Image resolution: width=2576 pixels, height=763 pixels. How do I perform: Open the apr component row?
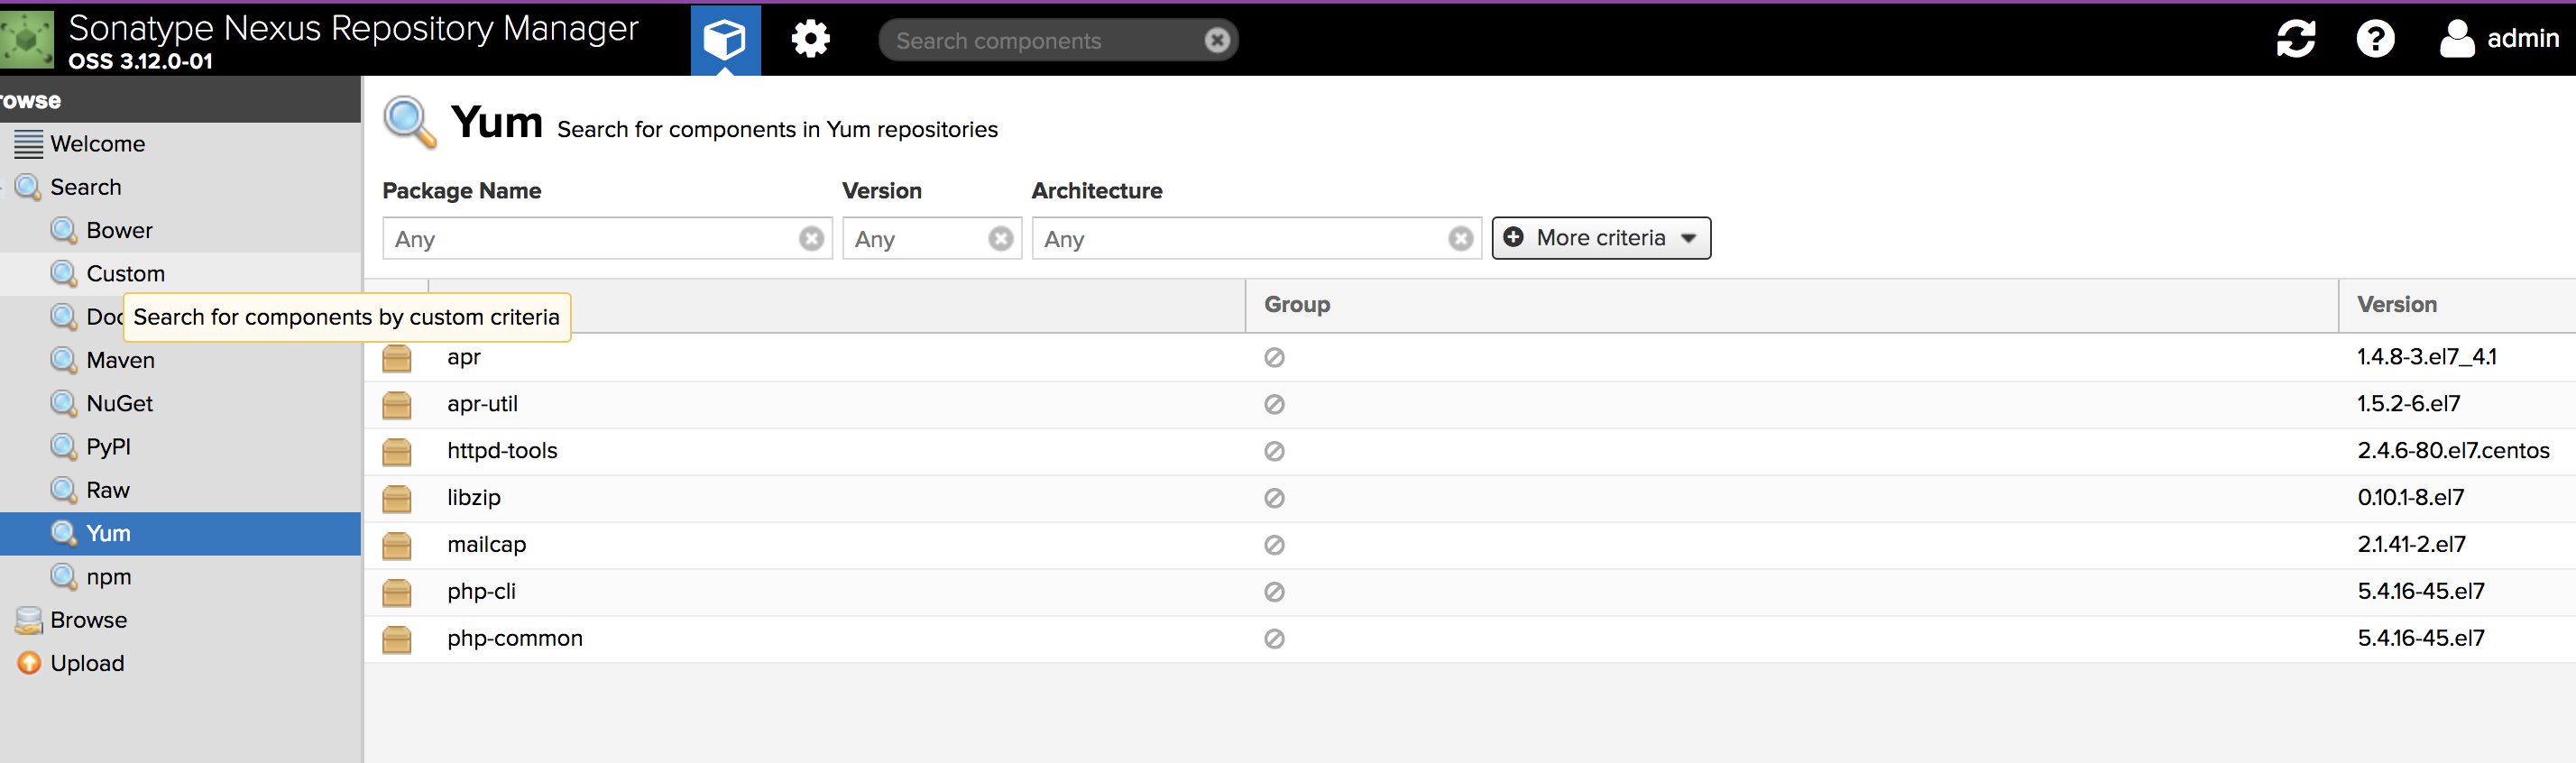1470,357
